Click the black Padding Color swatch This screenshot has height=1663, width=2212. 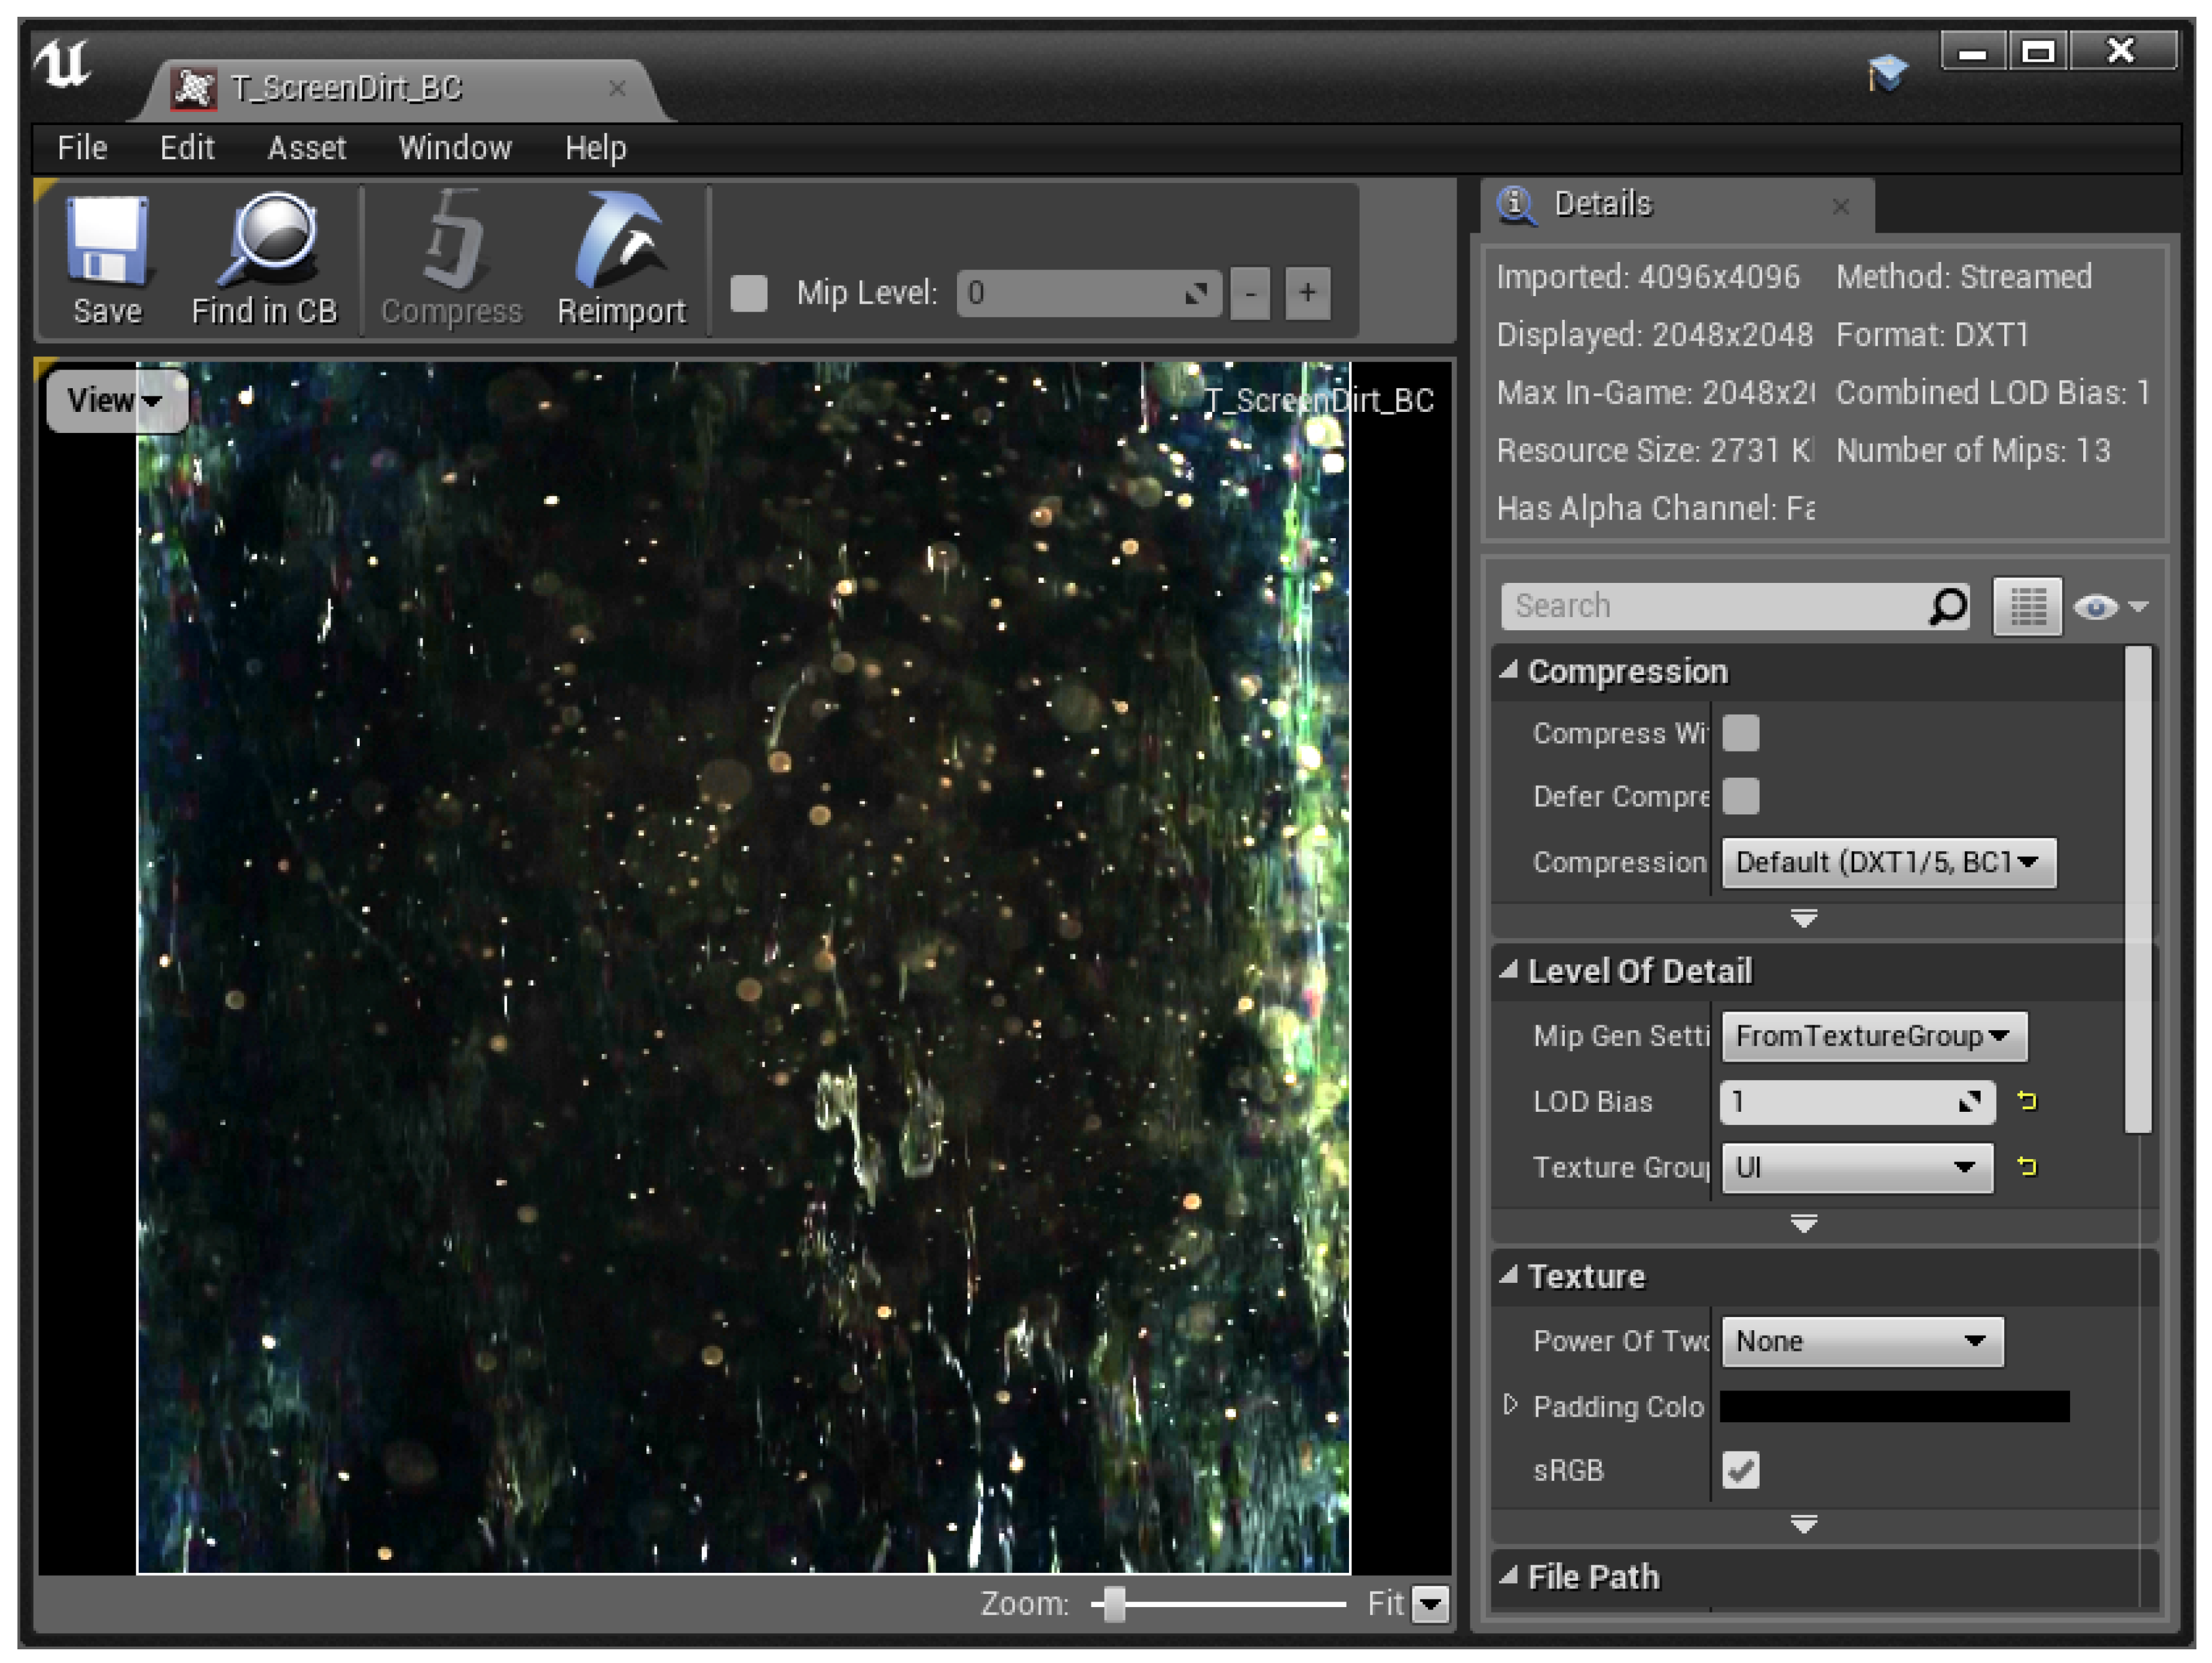1894,1406
